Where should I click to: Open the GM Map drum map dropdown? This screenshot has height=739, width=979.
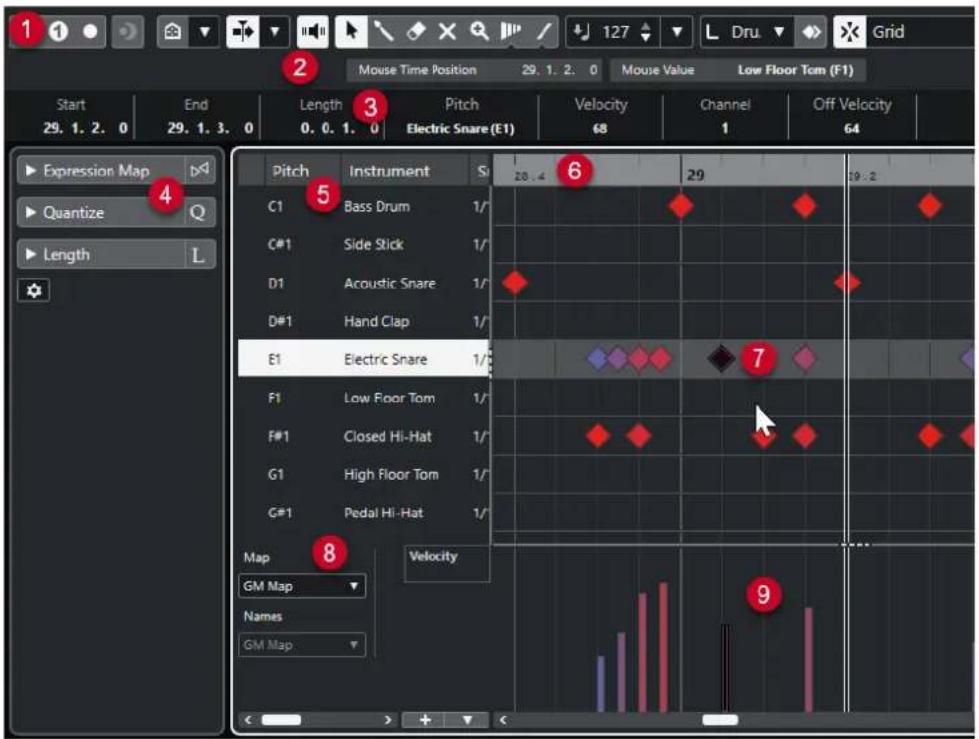[302, 586]
